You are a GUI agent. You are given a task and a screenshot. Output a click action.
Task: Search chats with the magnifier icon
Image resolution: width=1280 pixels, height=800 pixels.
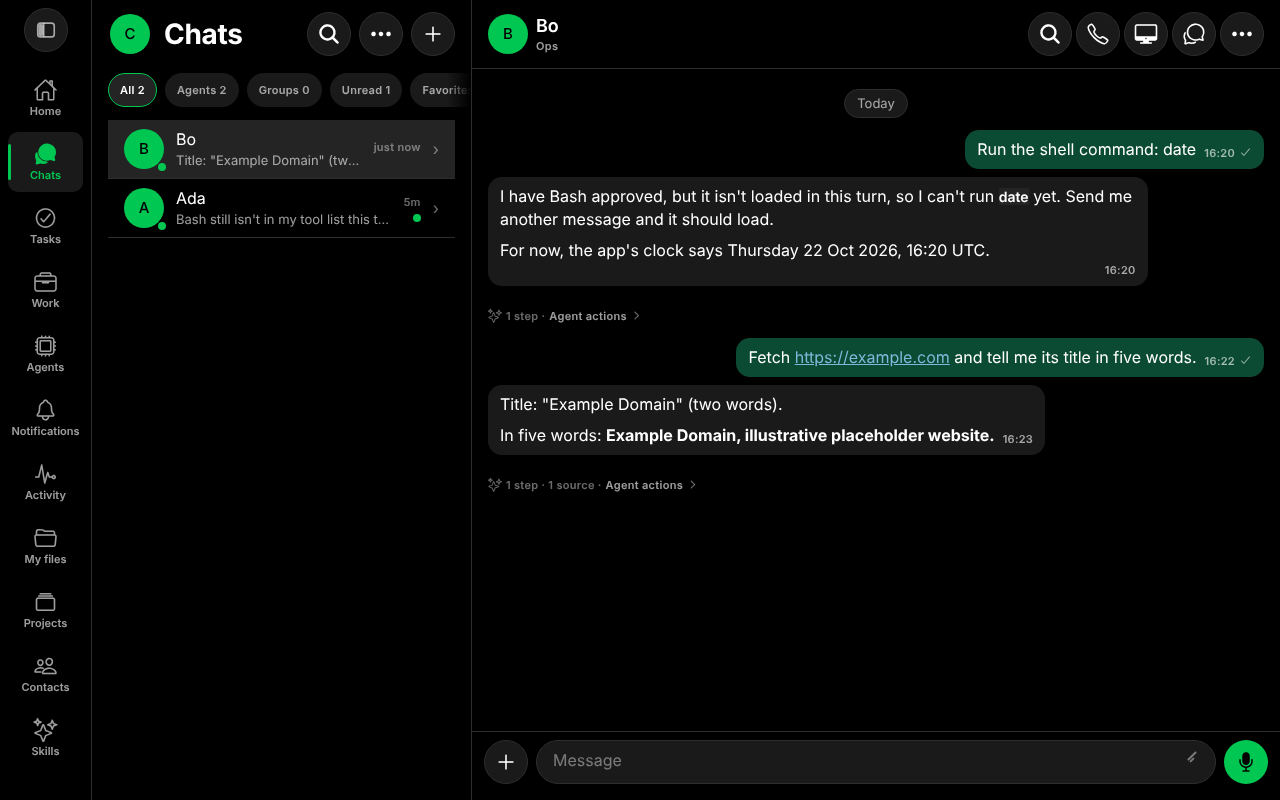click(x=329, y=34)
